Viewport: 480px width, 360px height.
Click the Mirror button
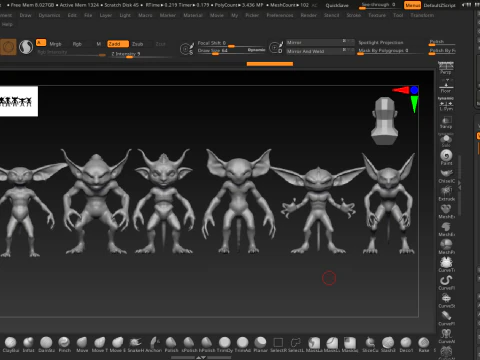pyautogui.click(x=320, y=42)
